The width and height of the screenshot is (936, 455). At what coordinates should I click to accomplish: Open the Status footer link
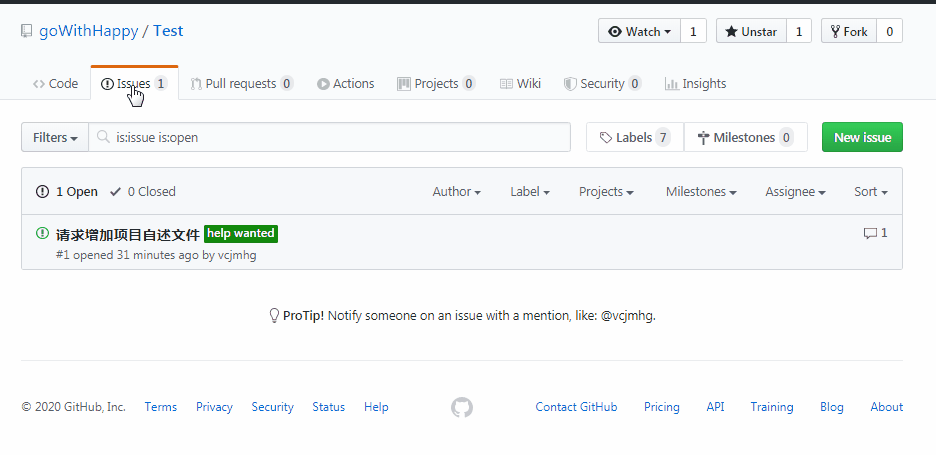[x=328, y=407]
